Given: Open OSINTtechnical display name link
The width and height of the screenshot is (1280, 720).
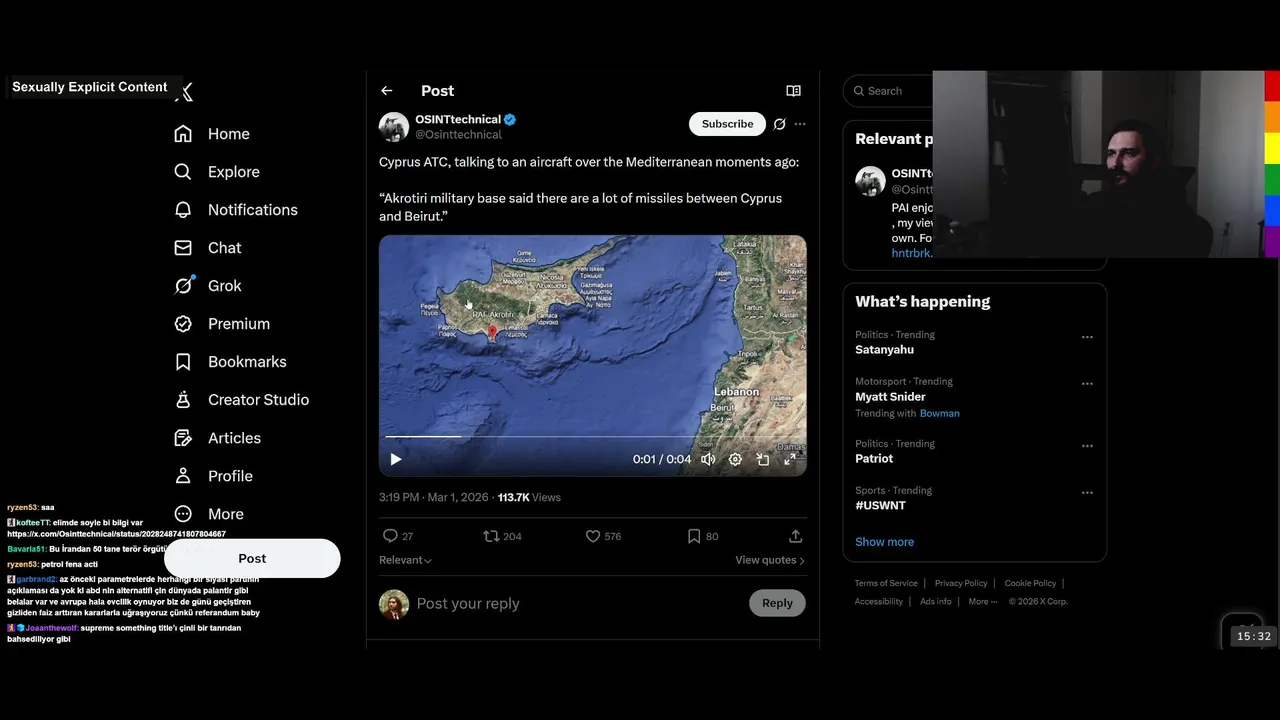Looking at the screenshot, I should (458, 119).
